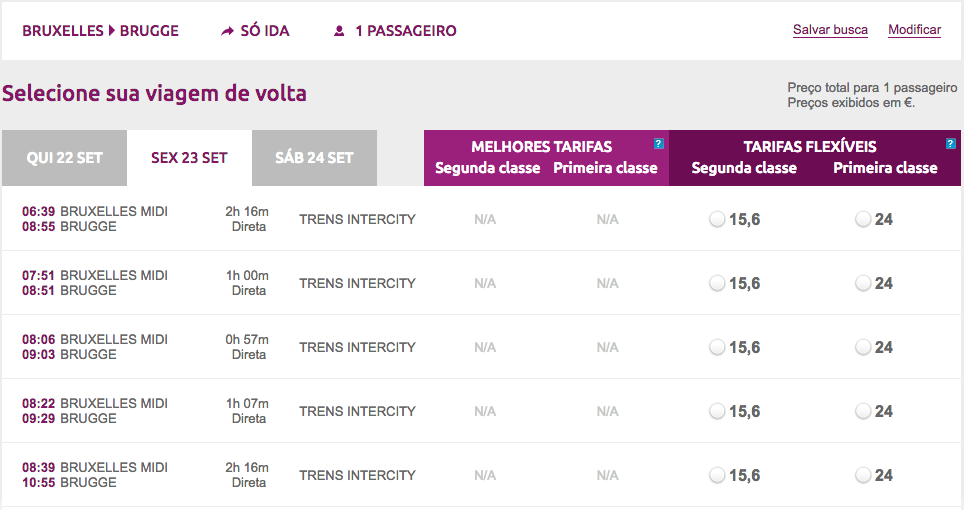Click the Modificar link
The height and width of the screenshot is (510, 964).
914,30
